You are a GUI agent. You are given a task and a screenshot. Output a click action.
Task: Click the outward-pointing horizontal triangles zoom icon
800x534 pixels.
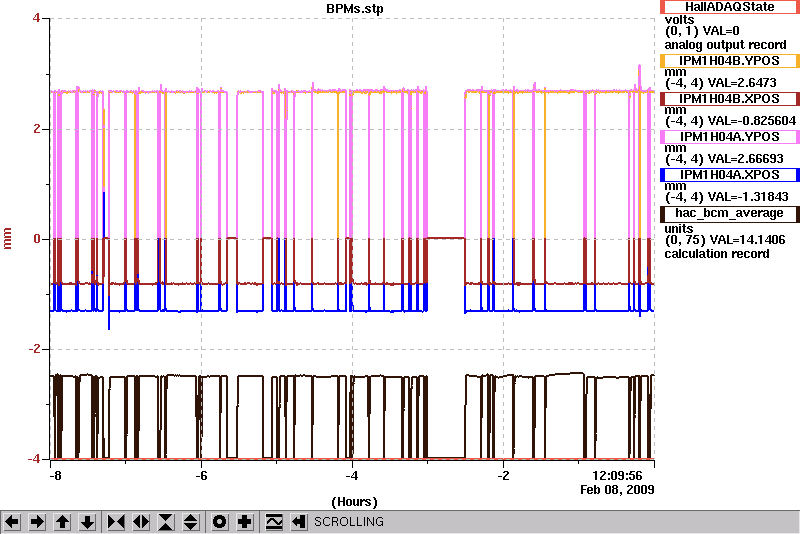coord(141,522)
